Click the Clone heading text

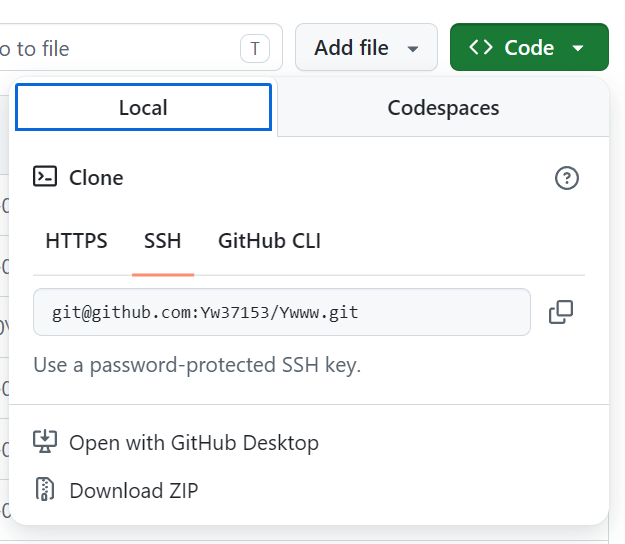(96, 178)
